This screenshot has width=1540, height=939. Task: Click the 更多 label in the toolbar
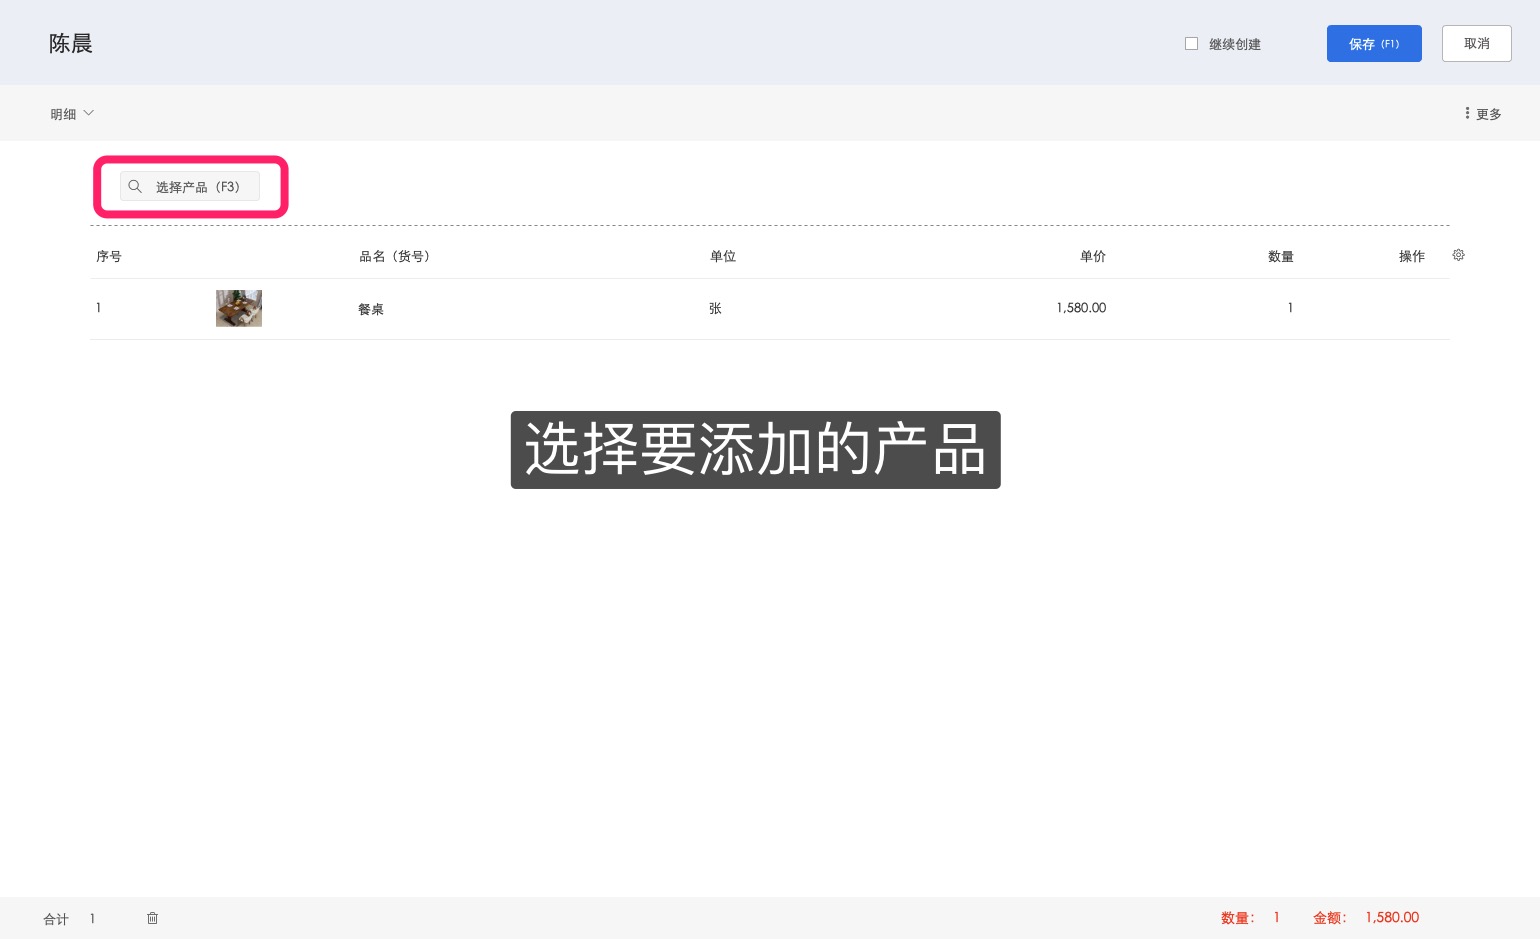point(1488,114)
